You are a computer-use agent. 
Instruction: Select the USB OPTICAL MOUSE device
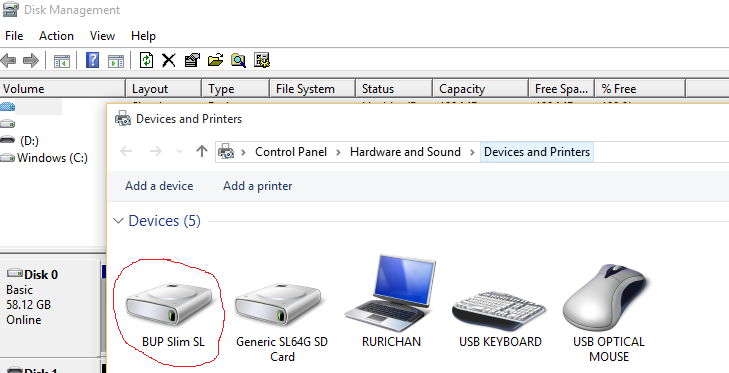609,313
